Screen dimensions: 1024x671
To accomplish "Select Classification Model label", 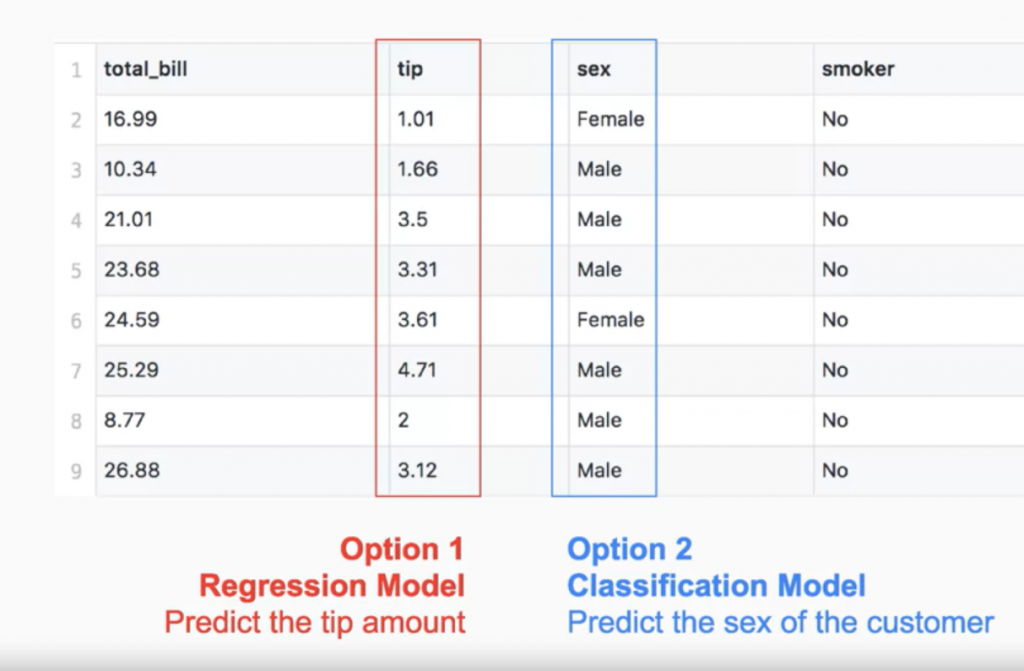I will [716, 585].
